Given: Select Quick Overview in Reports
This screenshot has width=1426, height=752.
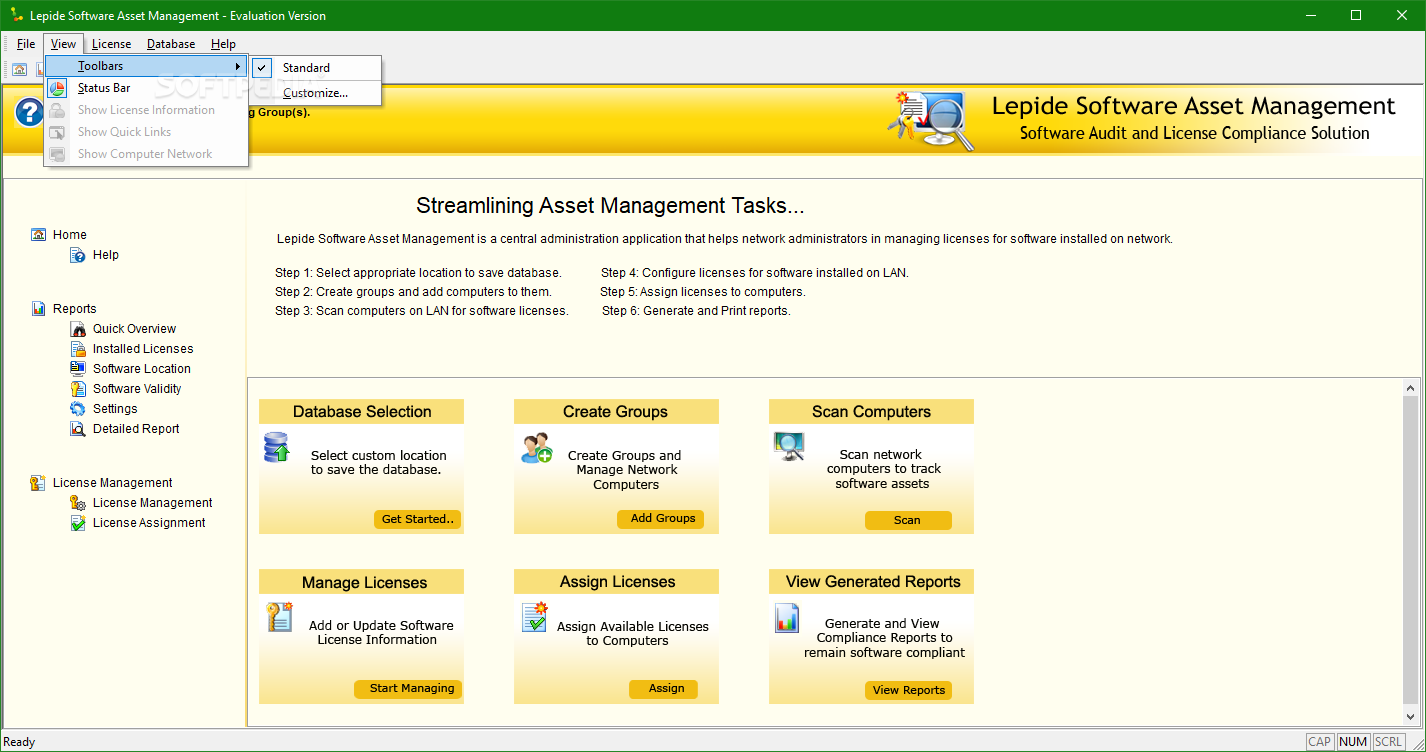Looking at the screenshot, I should 134,329.
